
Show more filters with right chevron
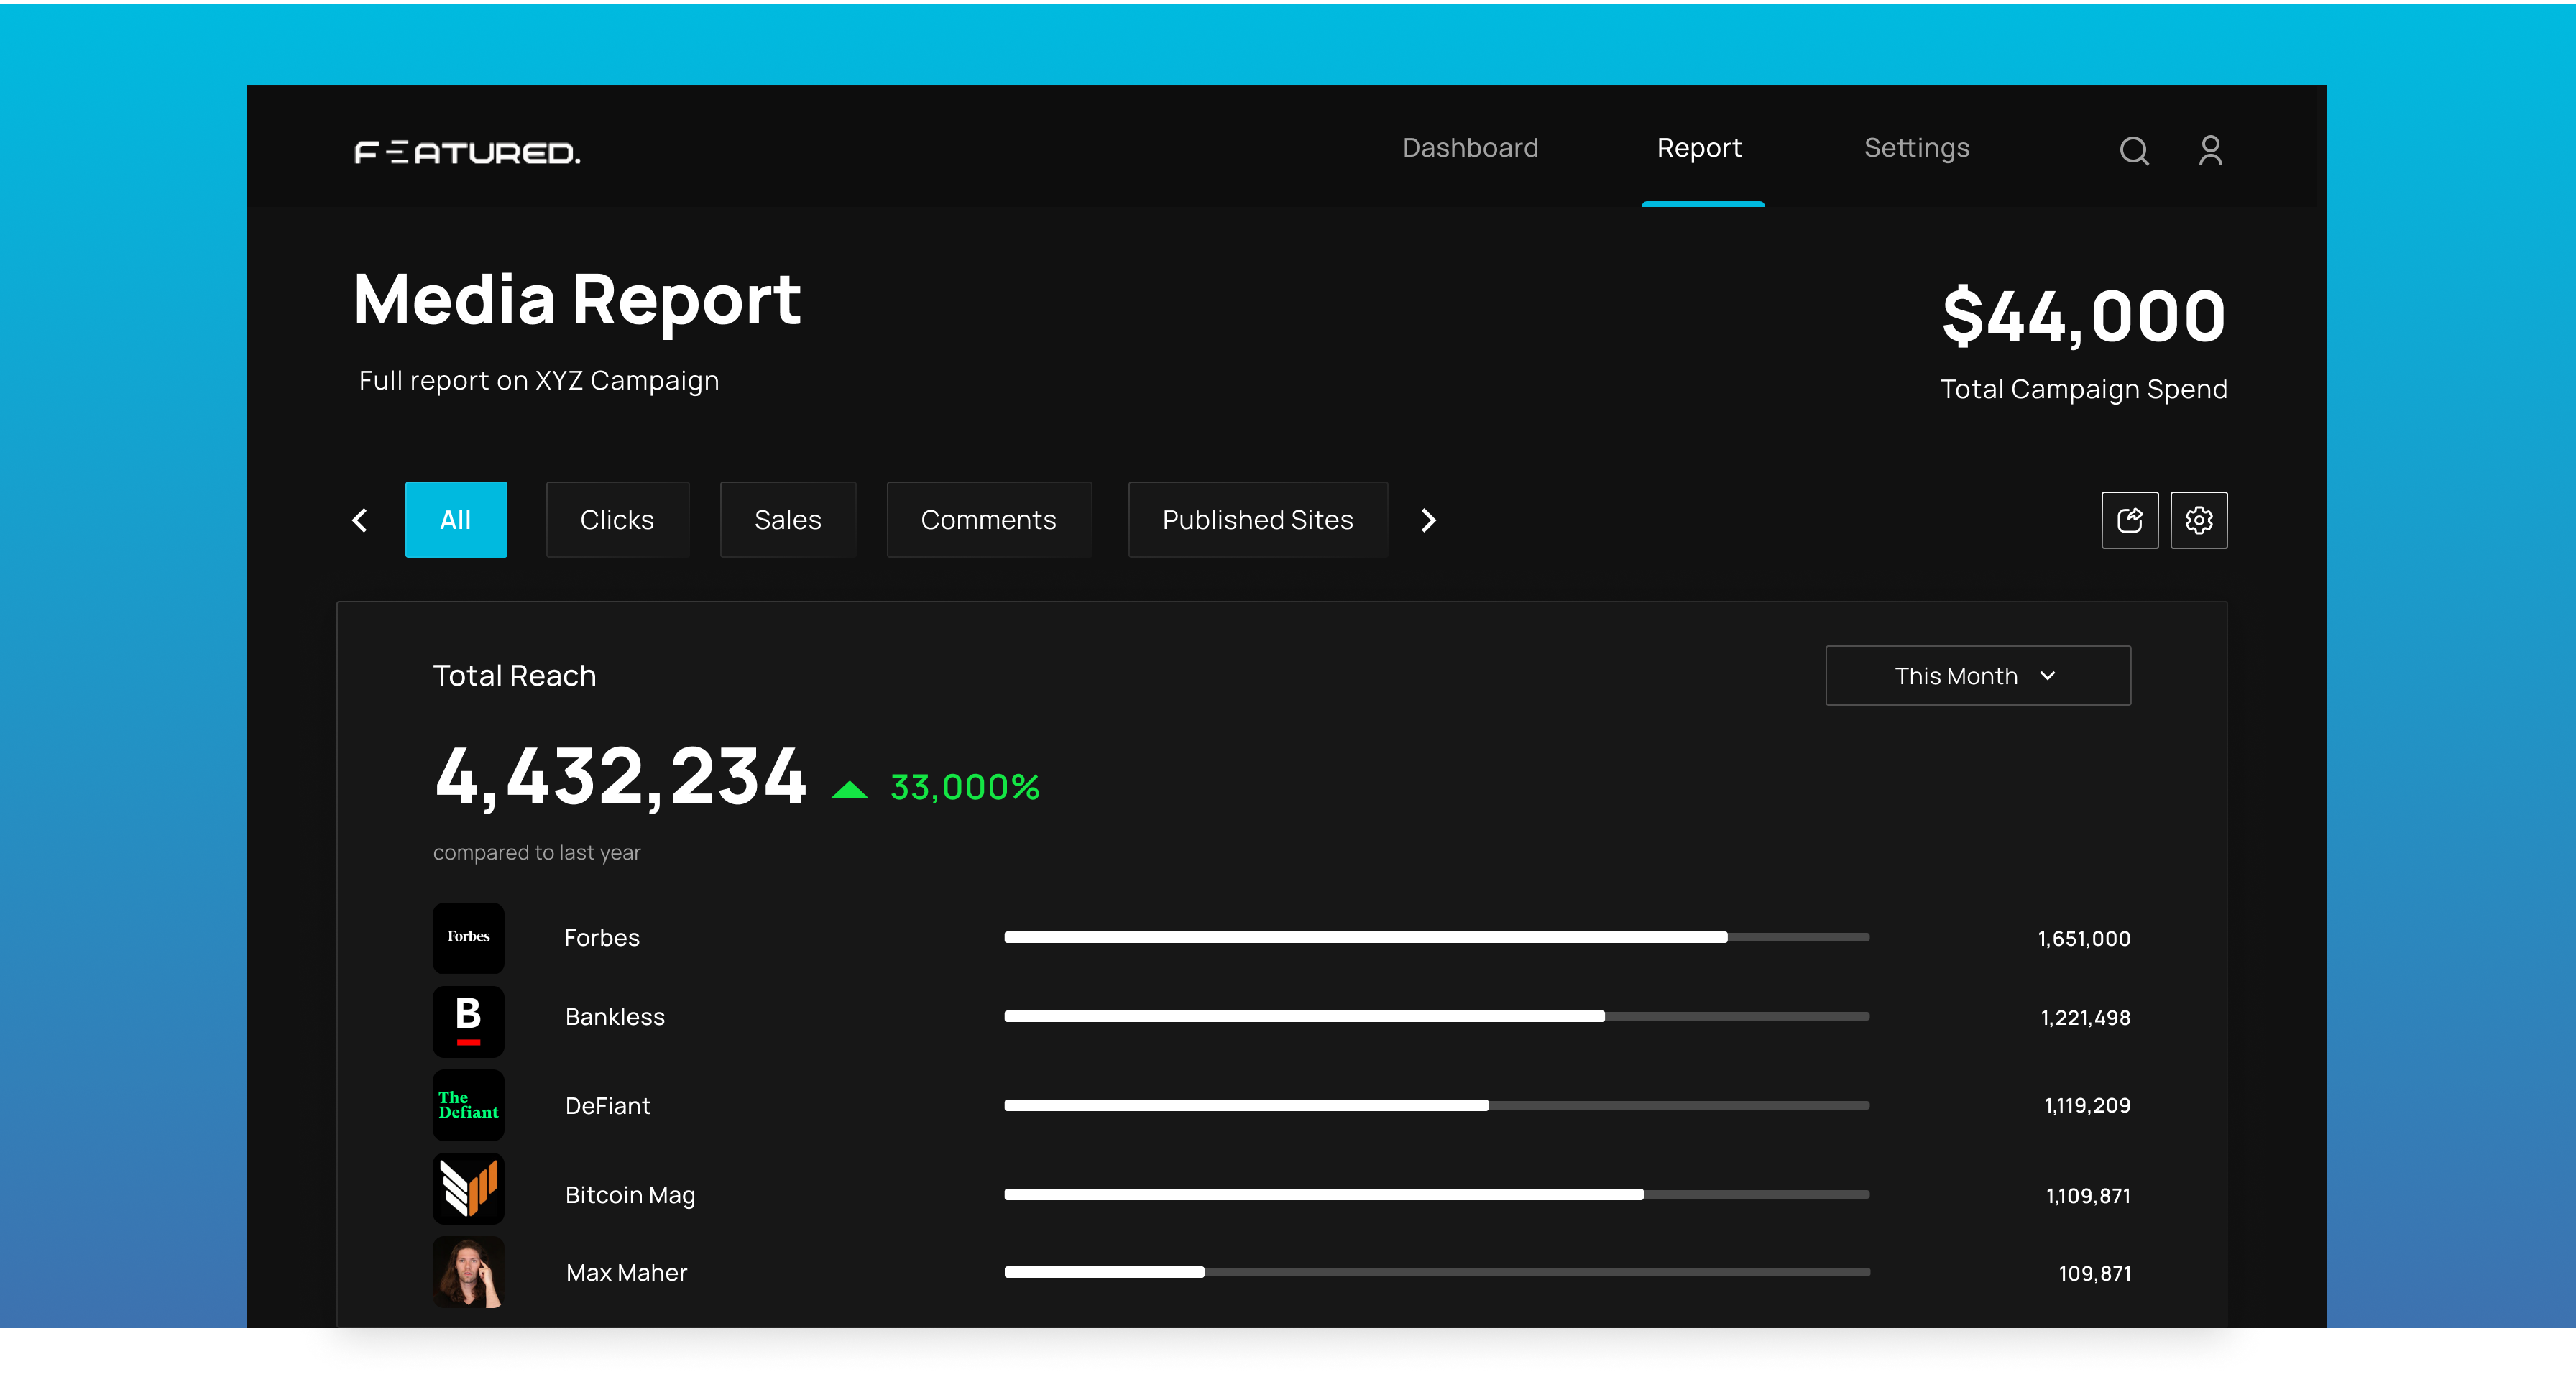click(x=1428, y=520)
